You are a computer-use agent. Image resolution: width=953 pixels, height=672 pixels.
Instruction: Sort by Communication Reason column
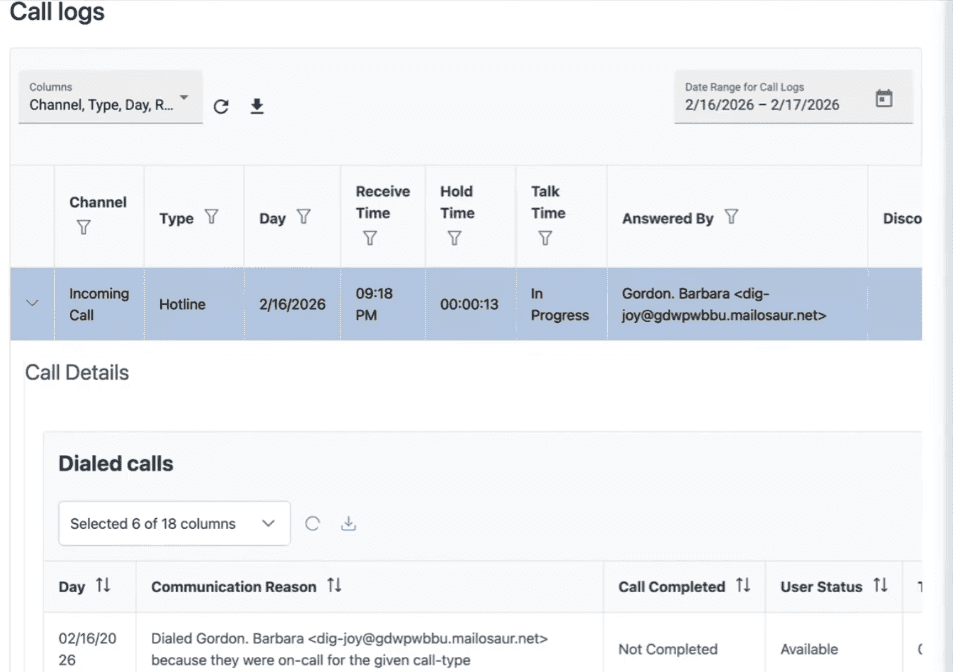coord(335,586)
